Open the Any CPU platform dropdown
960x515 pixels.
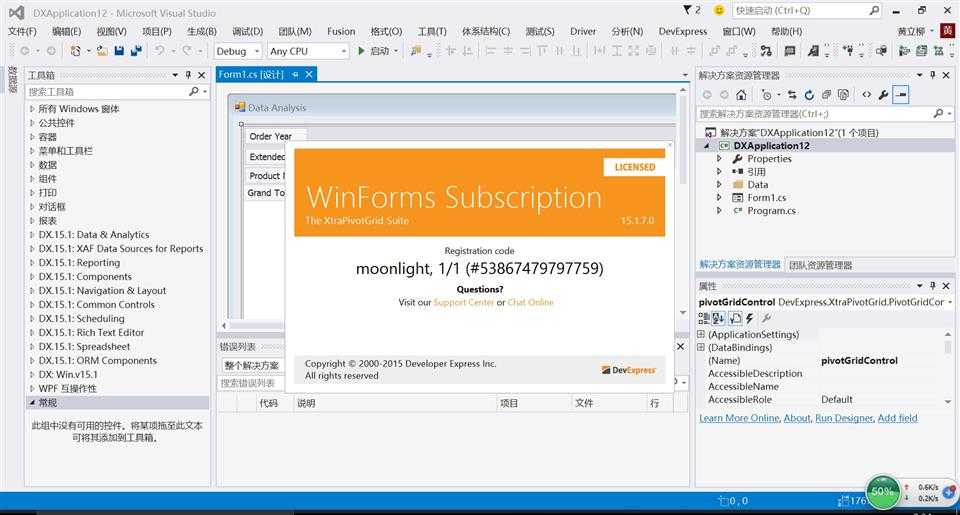tap(343, 51)
